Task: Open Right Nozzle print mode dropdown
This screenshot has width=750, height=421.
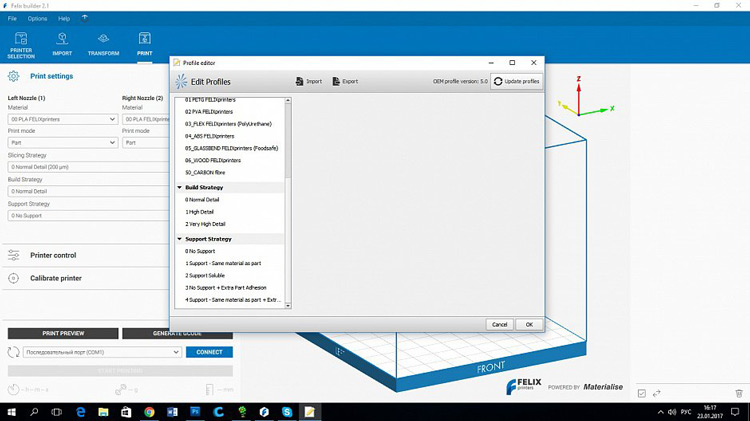Action: [x=146, y=143]
